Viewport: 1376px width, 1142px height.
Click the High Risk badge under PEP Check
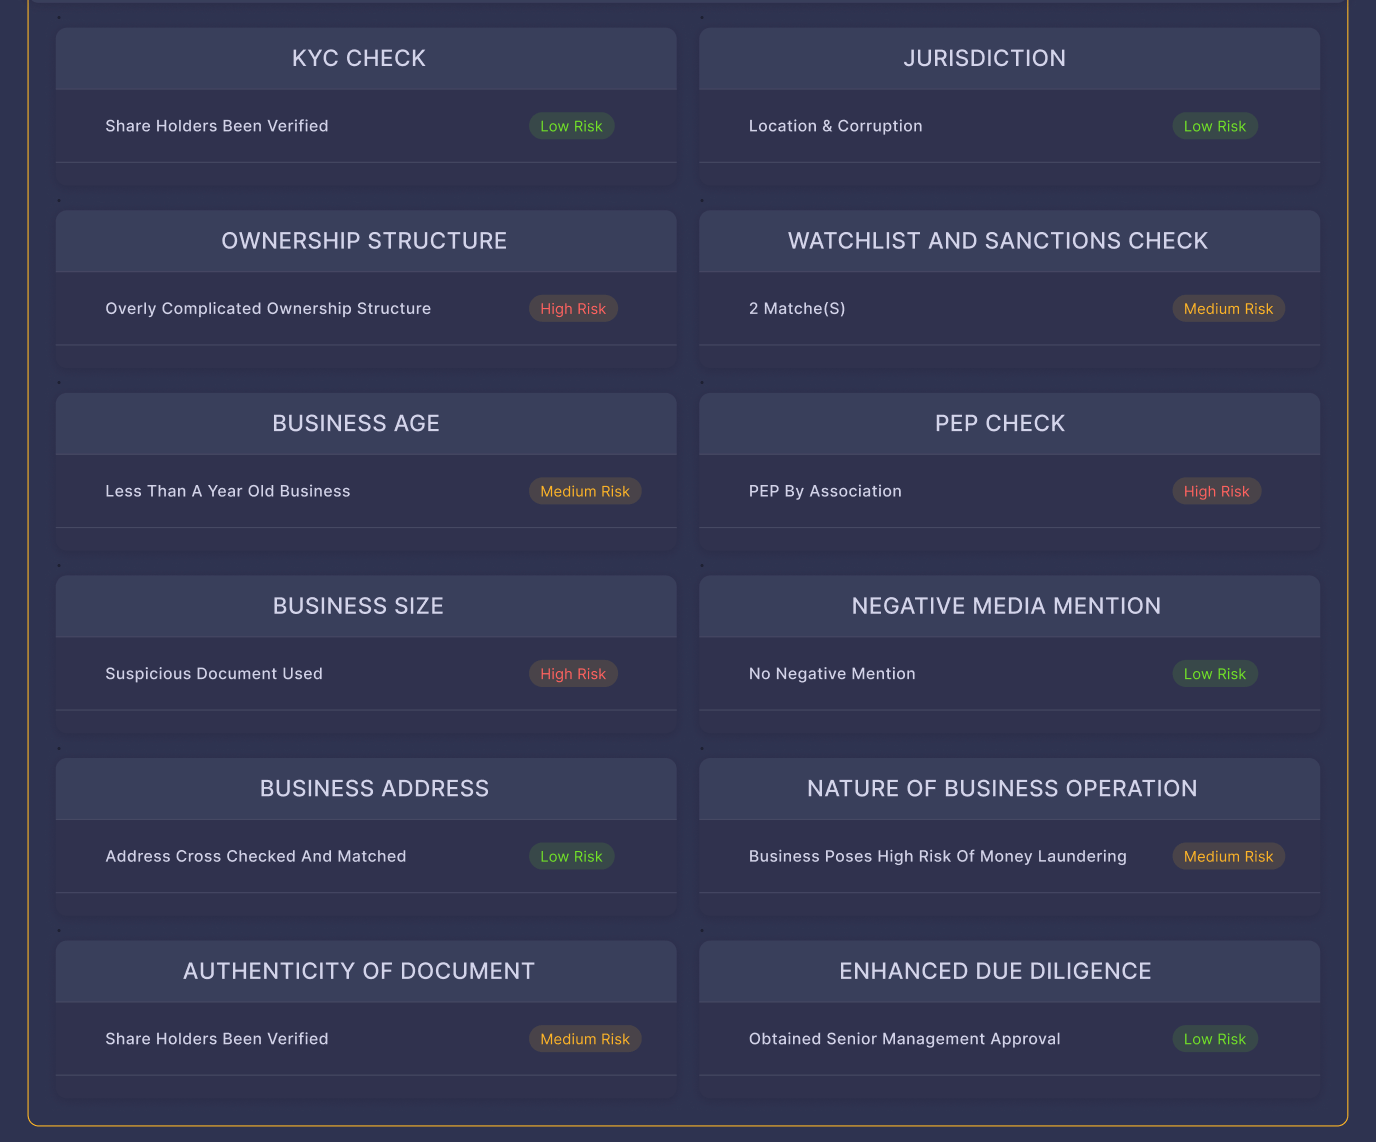1216,491
